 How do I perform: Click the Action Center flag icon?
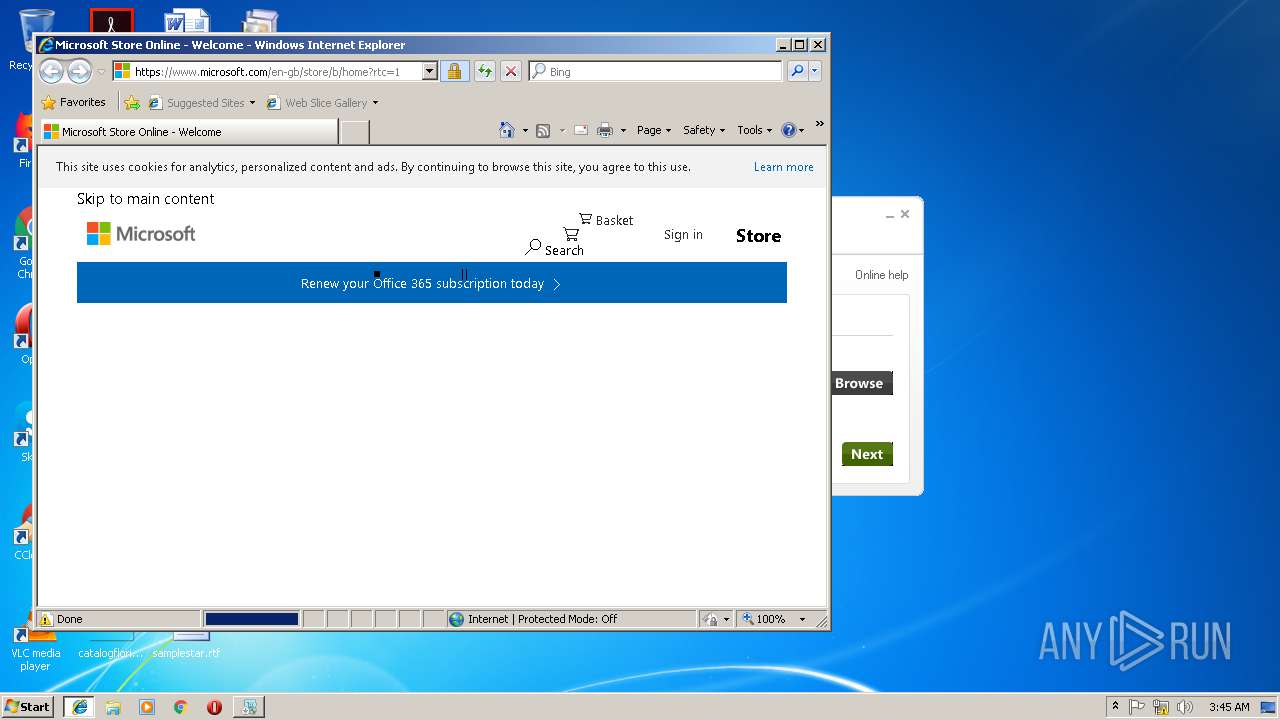[x=1137, y=706]
